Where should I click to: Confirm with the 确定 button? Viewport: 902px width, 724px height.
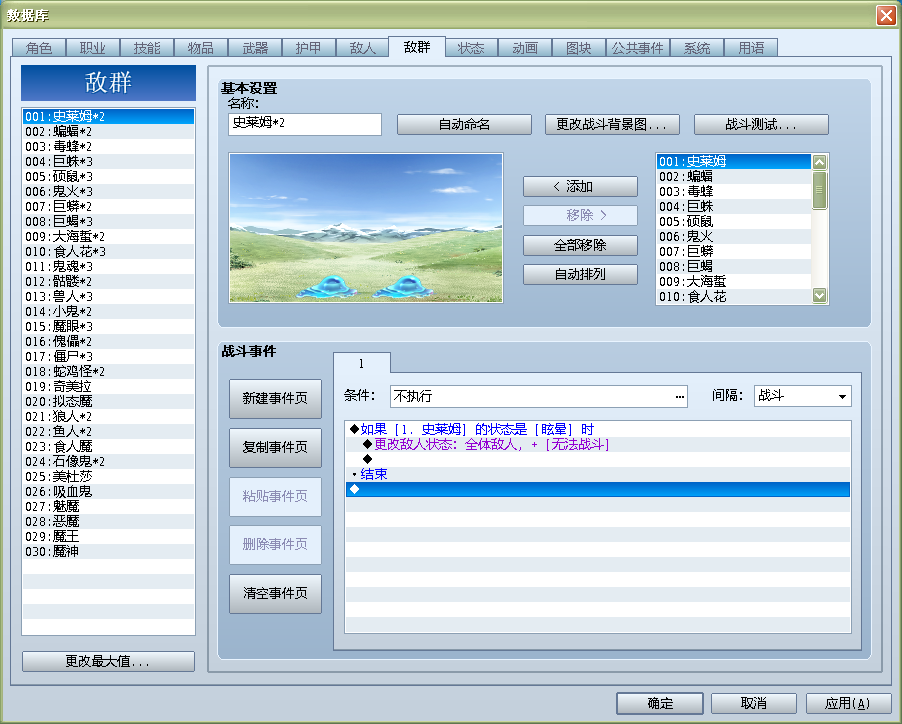[x=660, y=703]
